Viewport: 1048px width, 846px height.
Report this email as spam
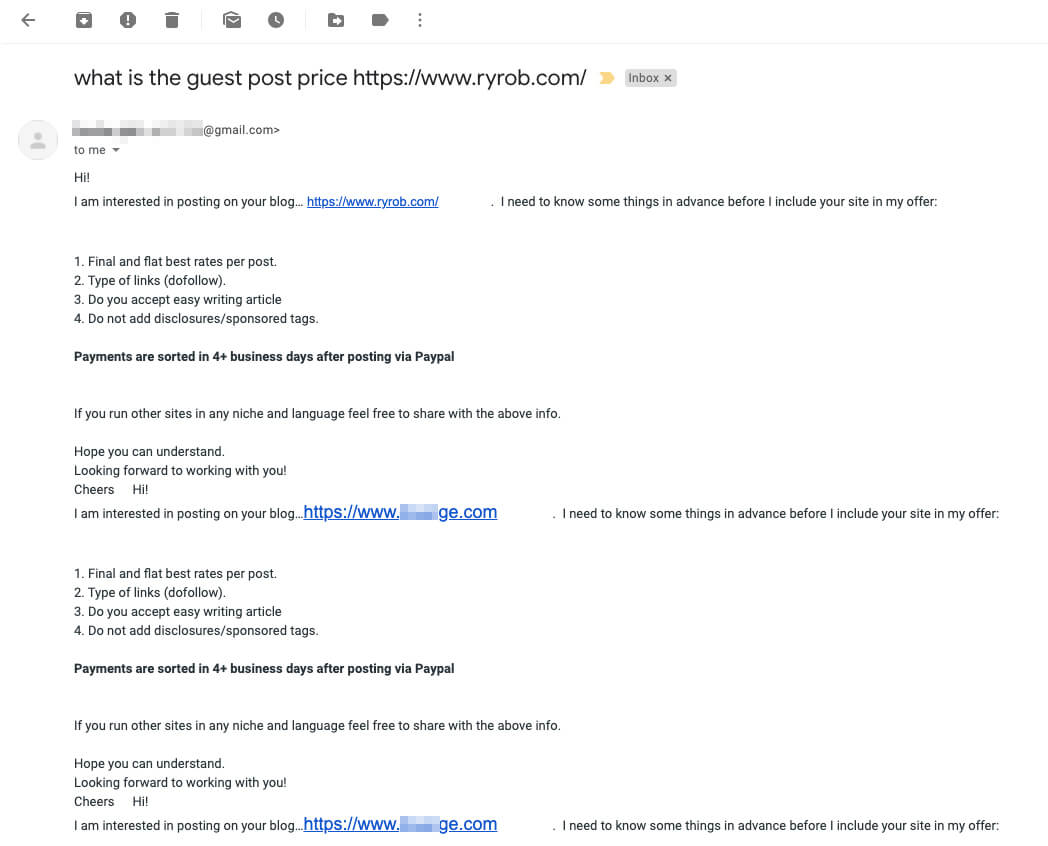(x=127, y=20)
